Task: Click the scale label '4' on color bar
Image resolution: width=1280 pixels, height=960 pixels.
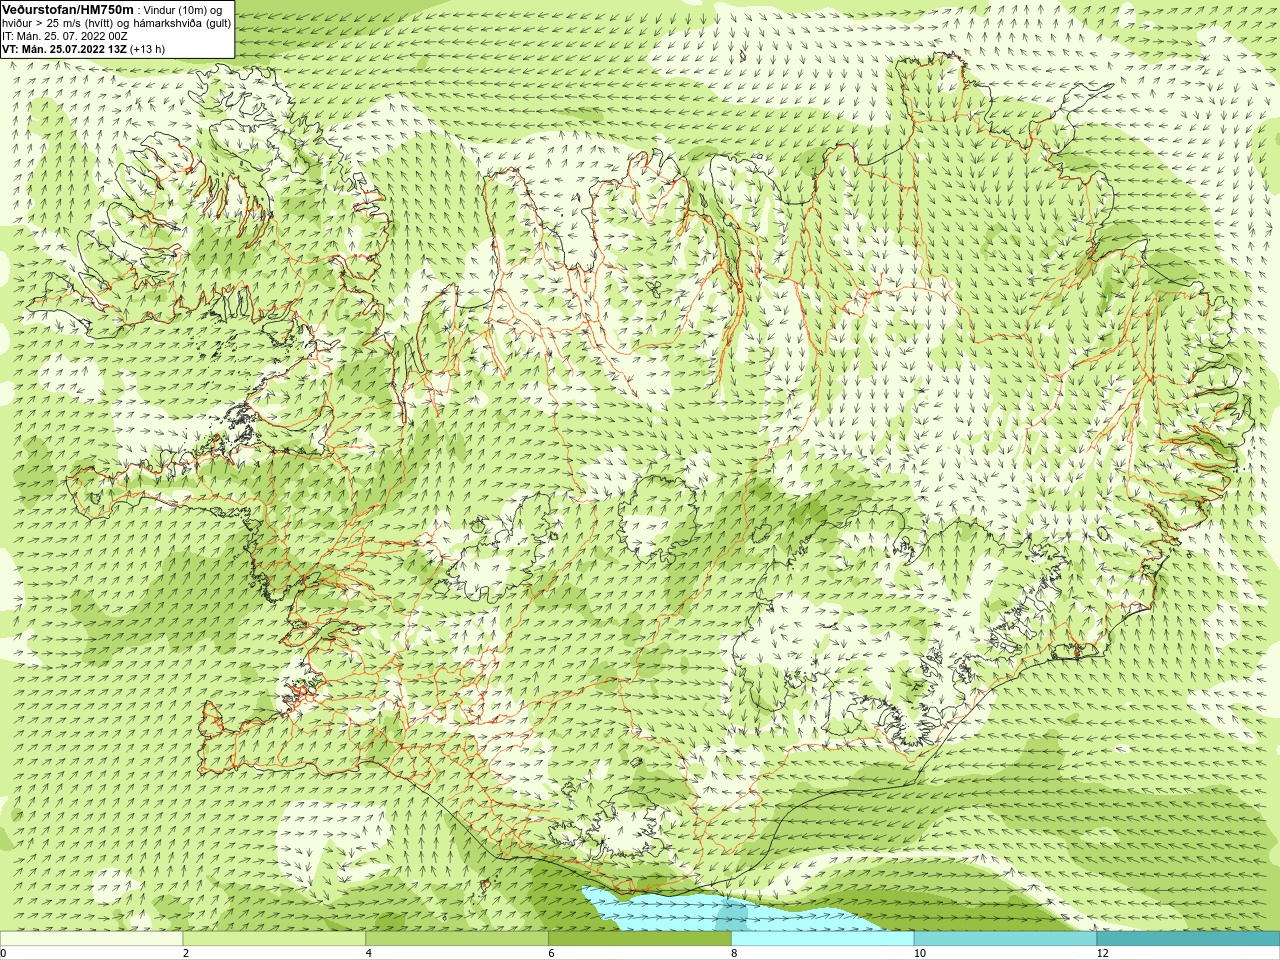Action: click(369, 953)
